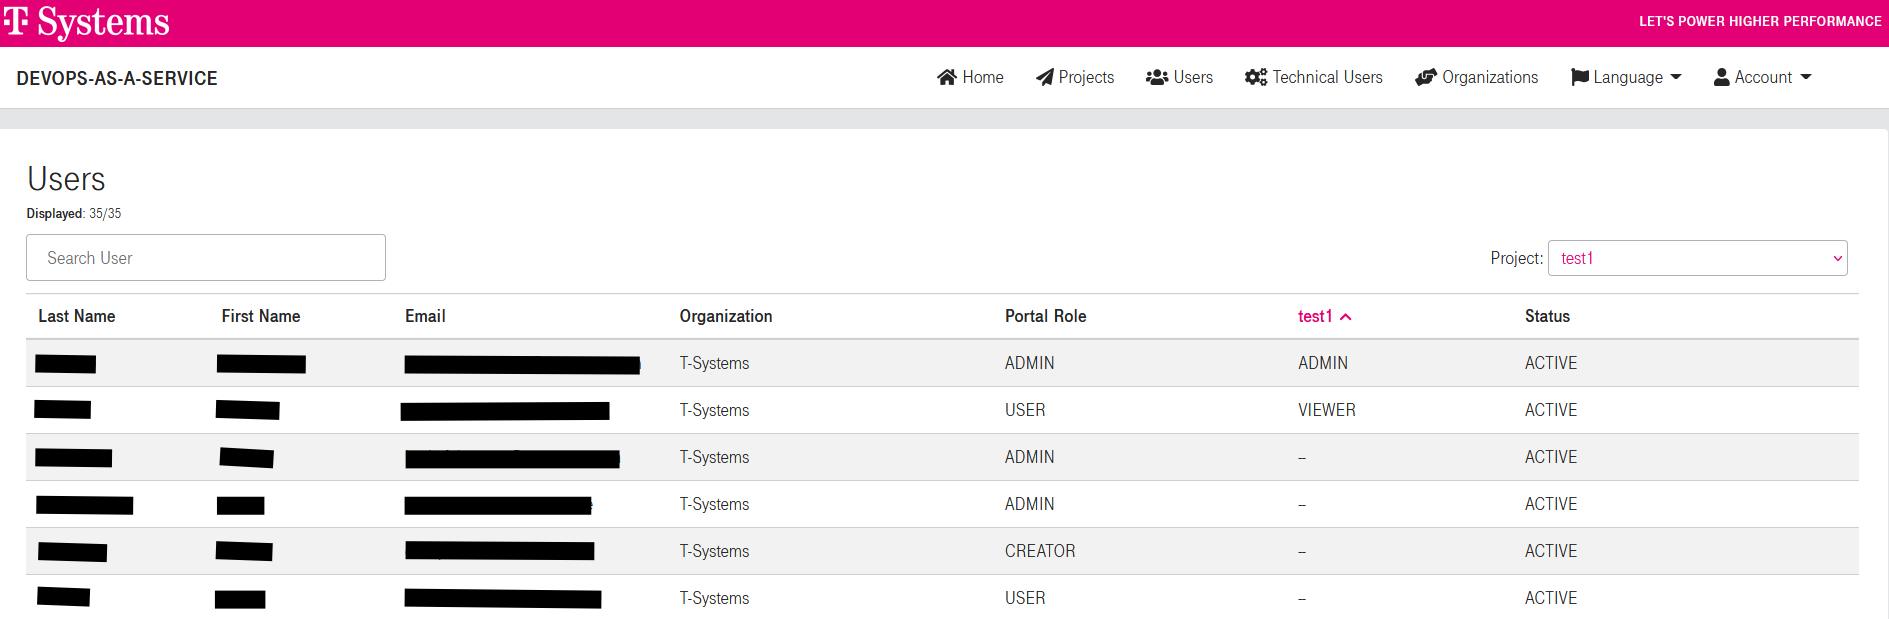The height and width of the screenshot is (619, 1889).
Task: Click the Home house icon
Action: click(946, 77)
